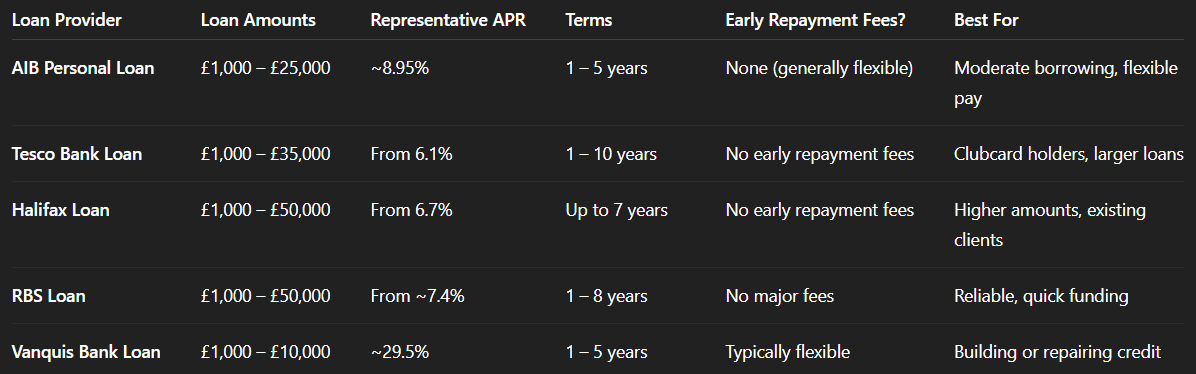Click the Tesco Bank Loan row title
The width and height of the screenshot is (1196, 374).
pyautogui.click(x=77, y=154)
